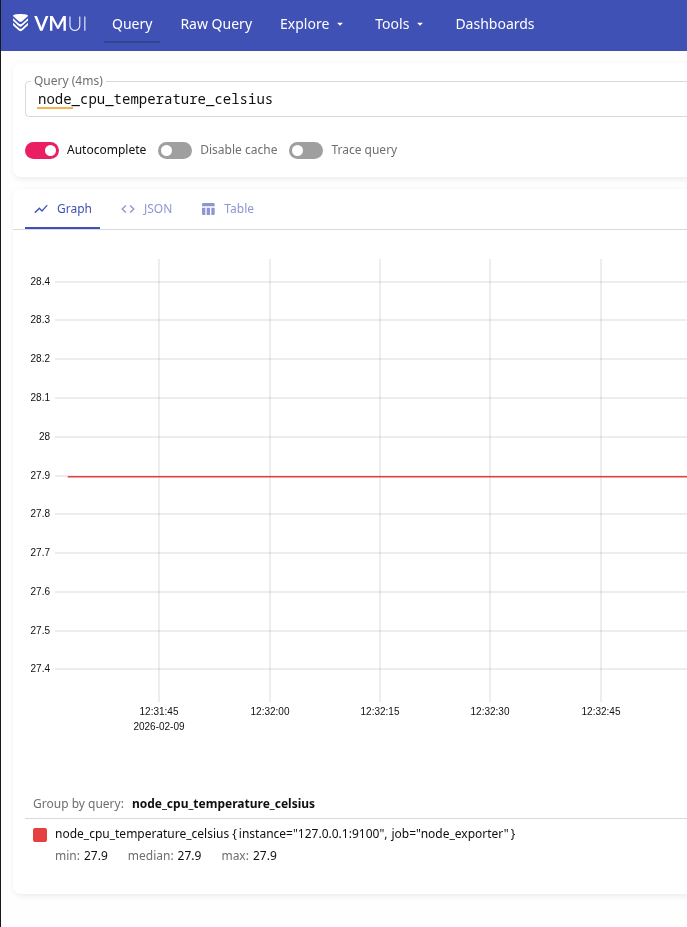Image resolution: width=687 pixels, height=927 pixels.
Task: Expand the Explore dropdown menu
Action: click(311, 24)
